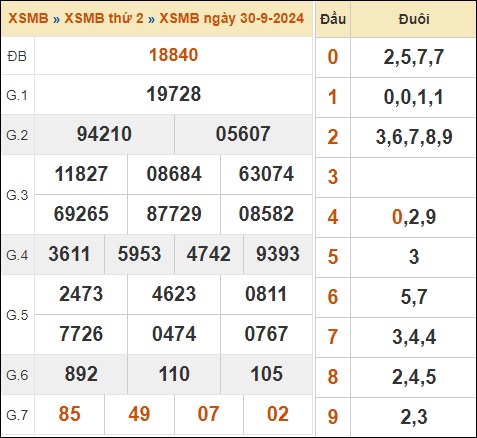The height and width of the screenshot is (438, 477).
Task: Click the G.2 result 94210
Action: click(104, 134)
